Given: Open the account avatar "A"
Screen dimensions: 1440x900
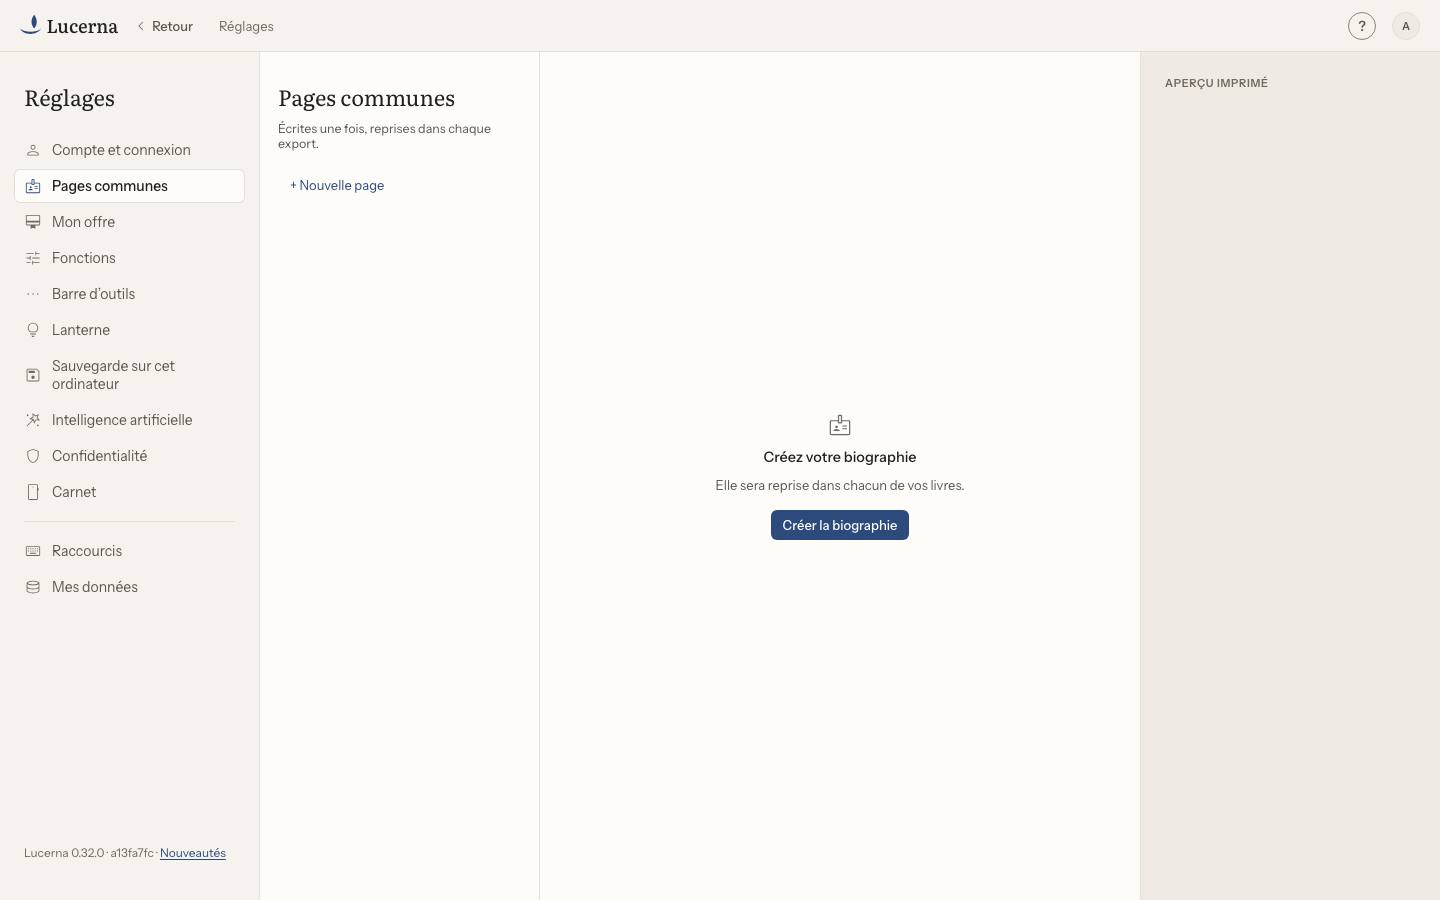Looking at the screenshot, I should (x=1406, y=26).
